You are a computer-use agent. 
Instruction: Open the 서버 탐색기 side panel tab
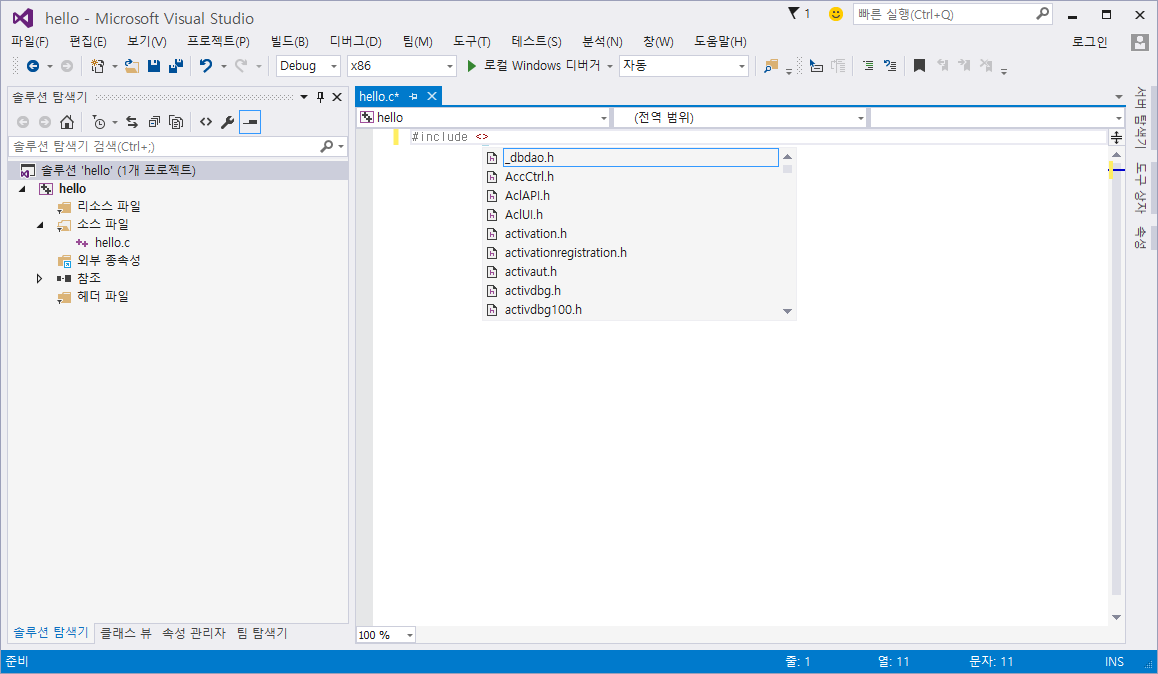(x=1141, y=117)
